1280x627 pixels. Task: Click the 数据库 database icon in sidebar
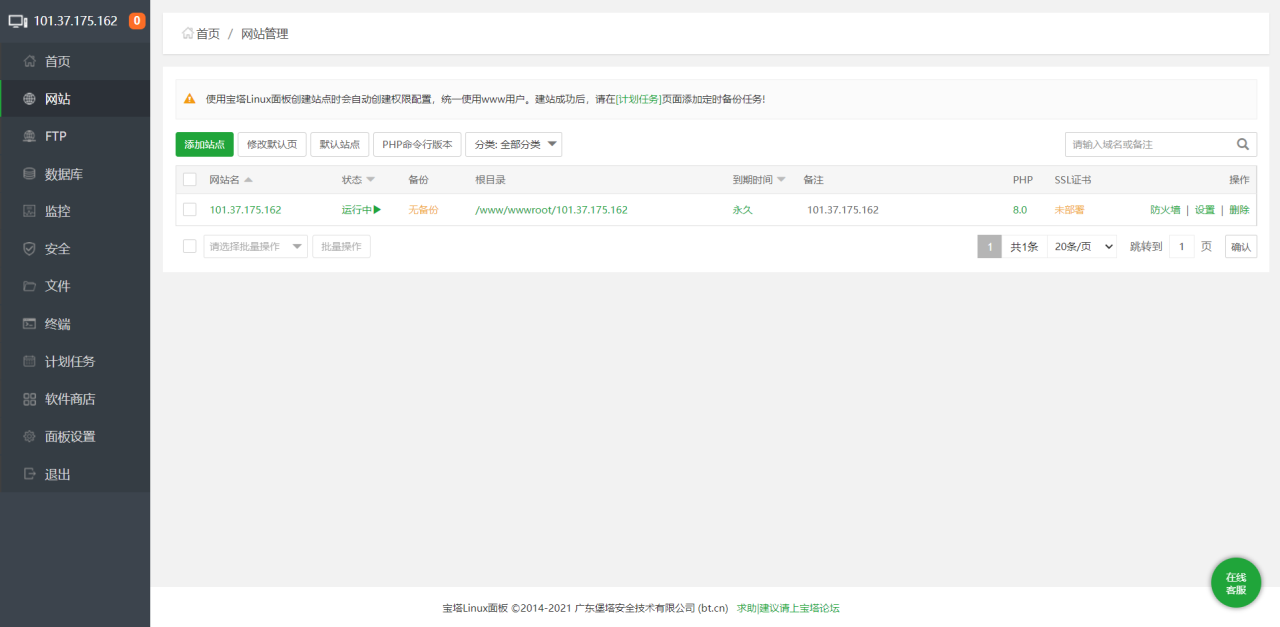coord(29,174)
